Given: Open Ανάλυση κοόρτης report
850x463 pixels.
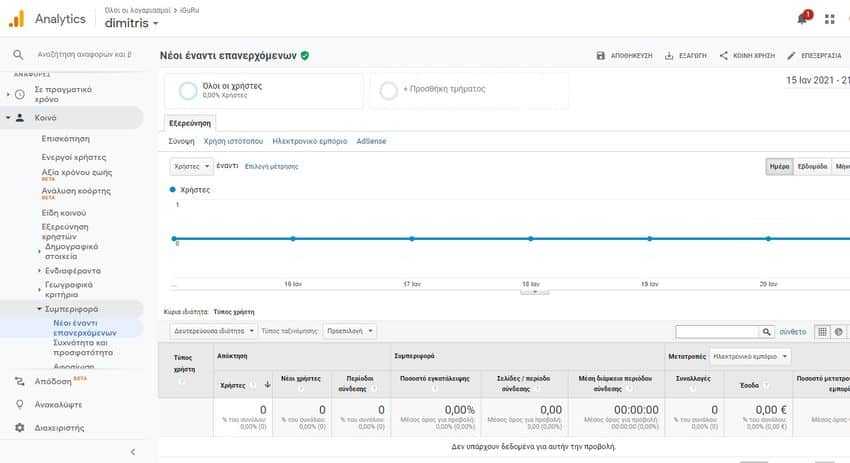Looking at the screenshot, I should [x=76, y=191].
